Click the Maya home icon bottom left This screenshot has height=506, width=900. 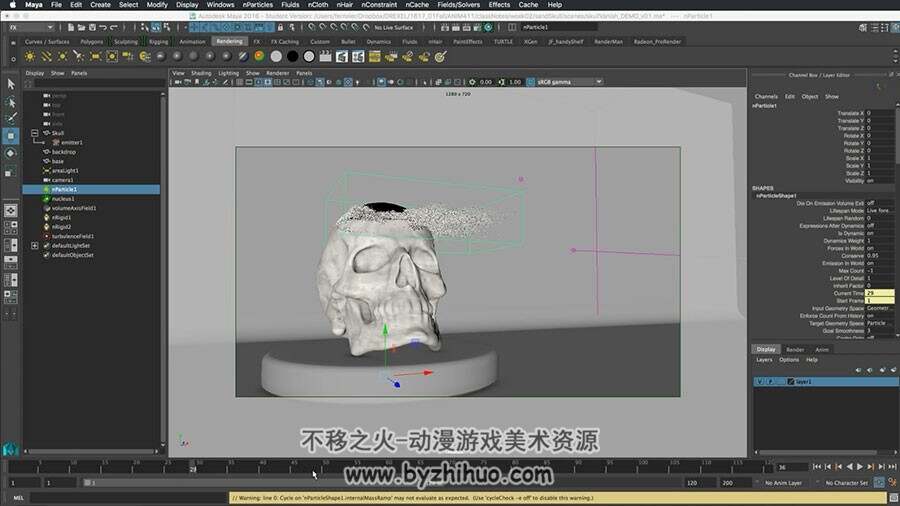point(10,449)
